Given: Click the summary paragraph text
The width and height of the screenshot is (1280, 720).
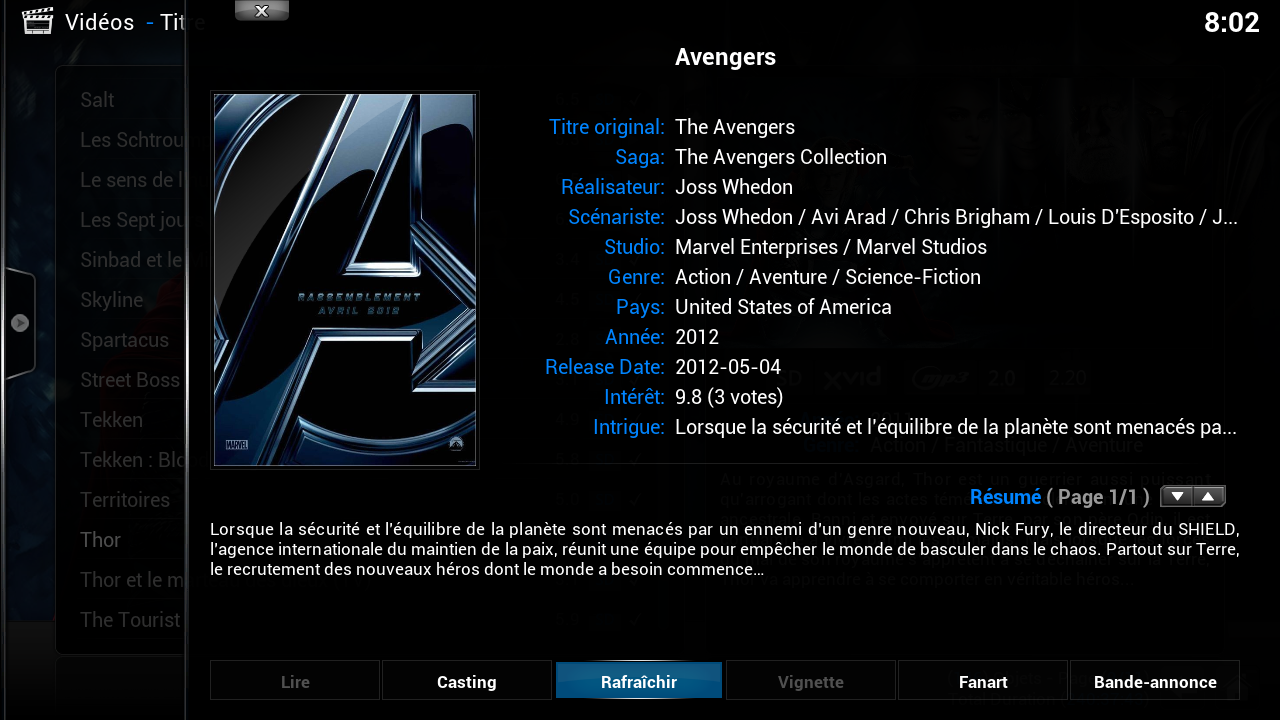Looking at the screenshot, I should pos(725,549).
